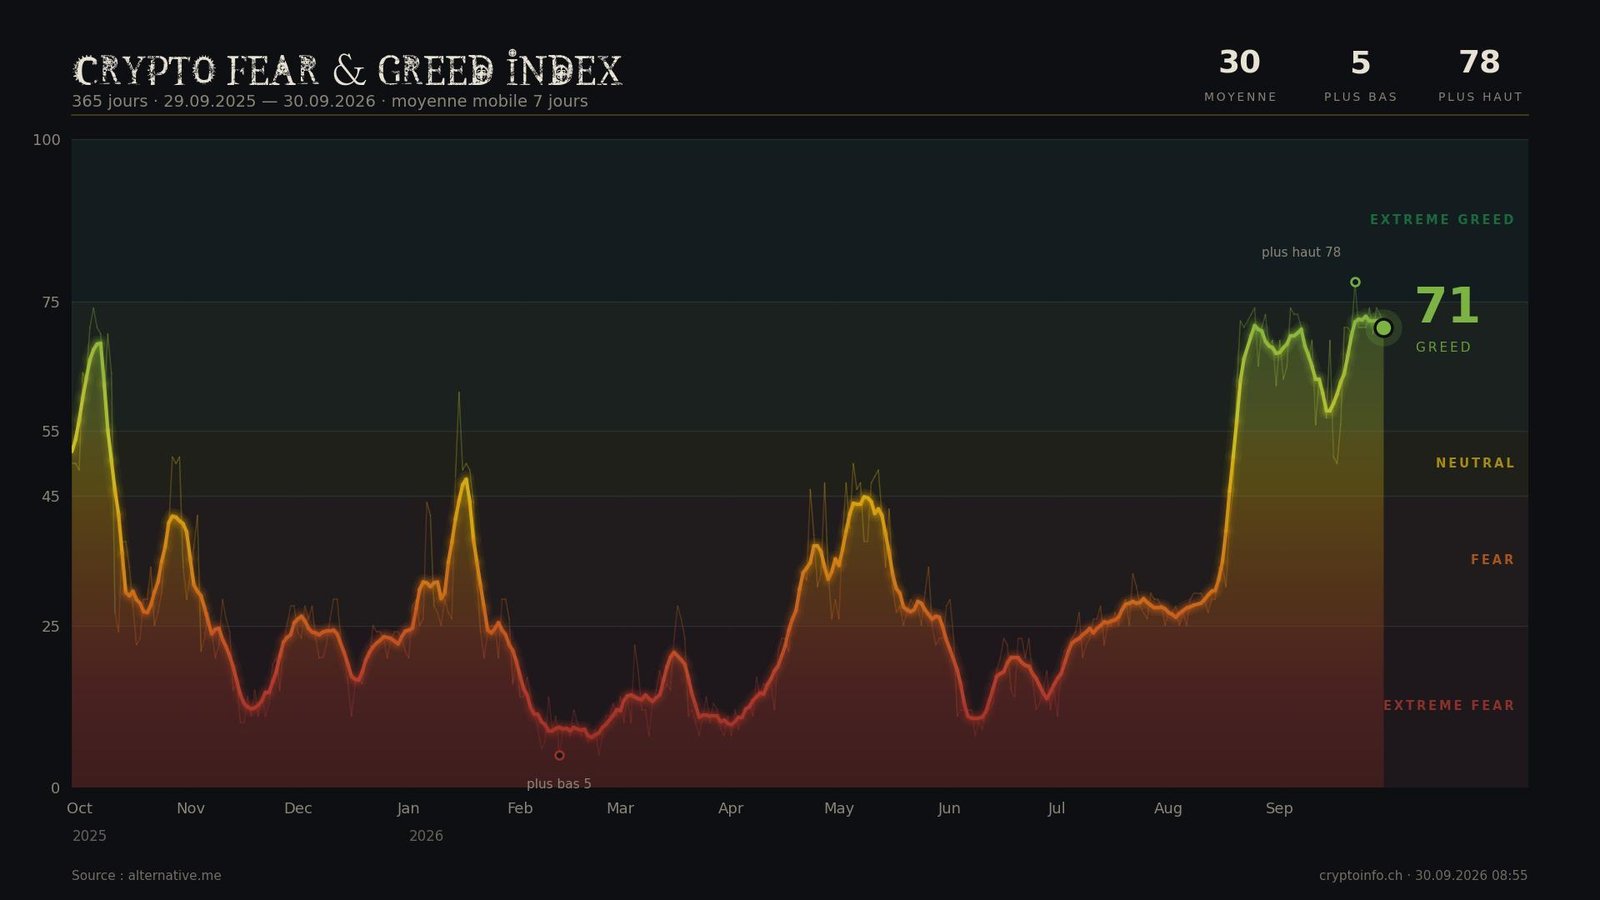Click the plus haut 78 peak marker

point(1355,282)
